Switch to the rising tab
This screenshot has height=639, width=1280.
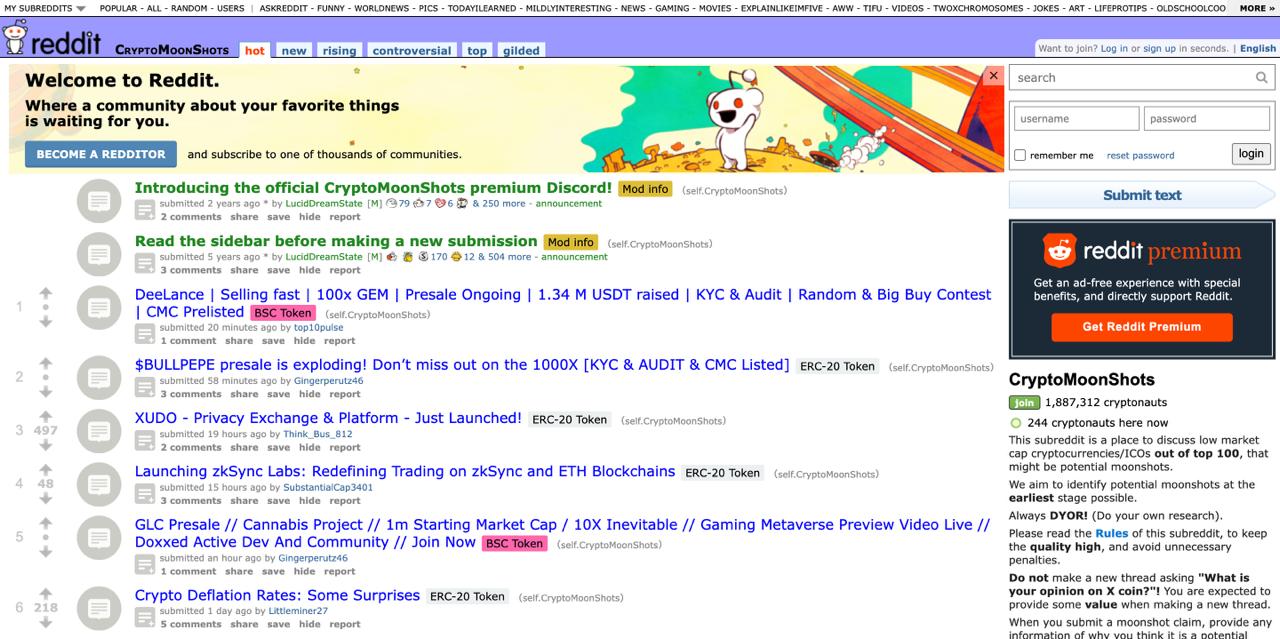pyautogui.click(x=339, y=50)
